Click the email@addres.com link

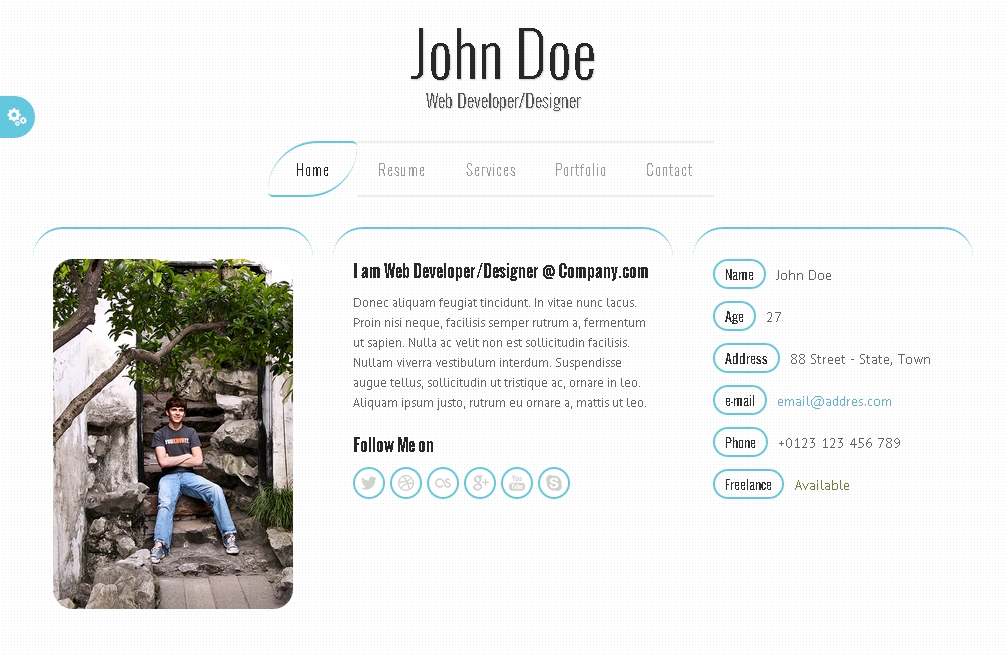834,402
